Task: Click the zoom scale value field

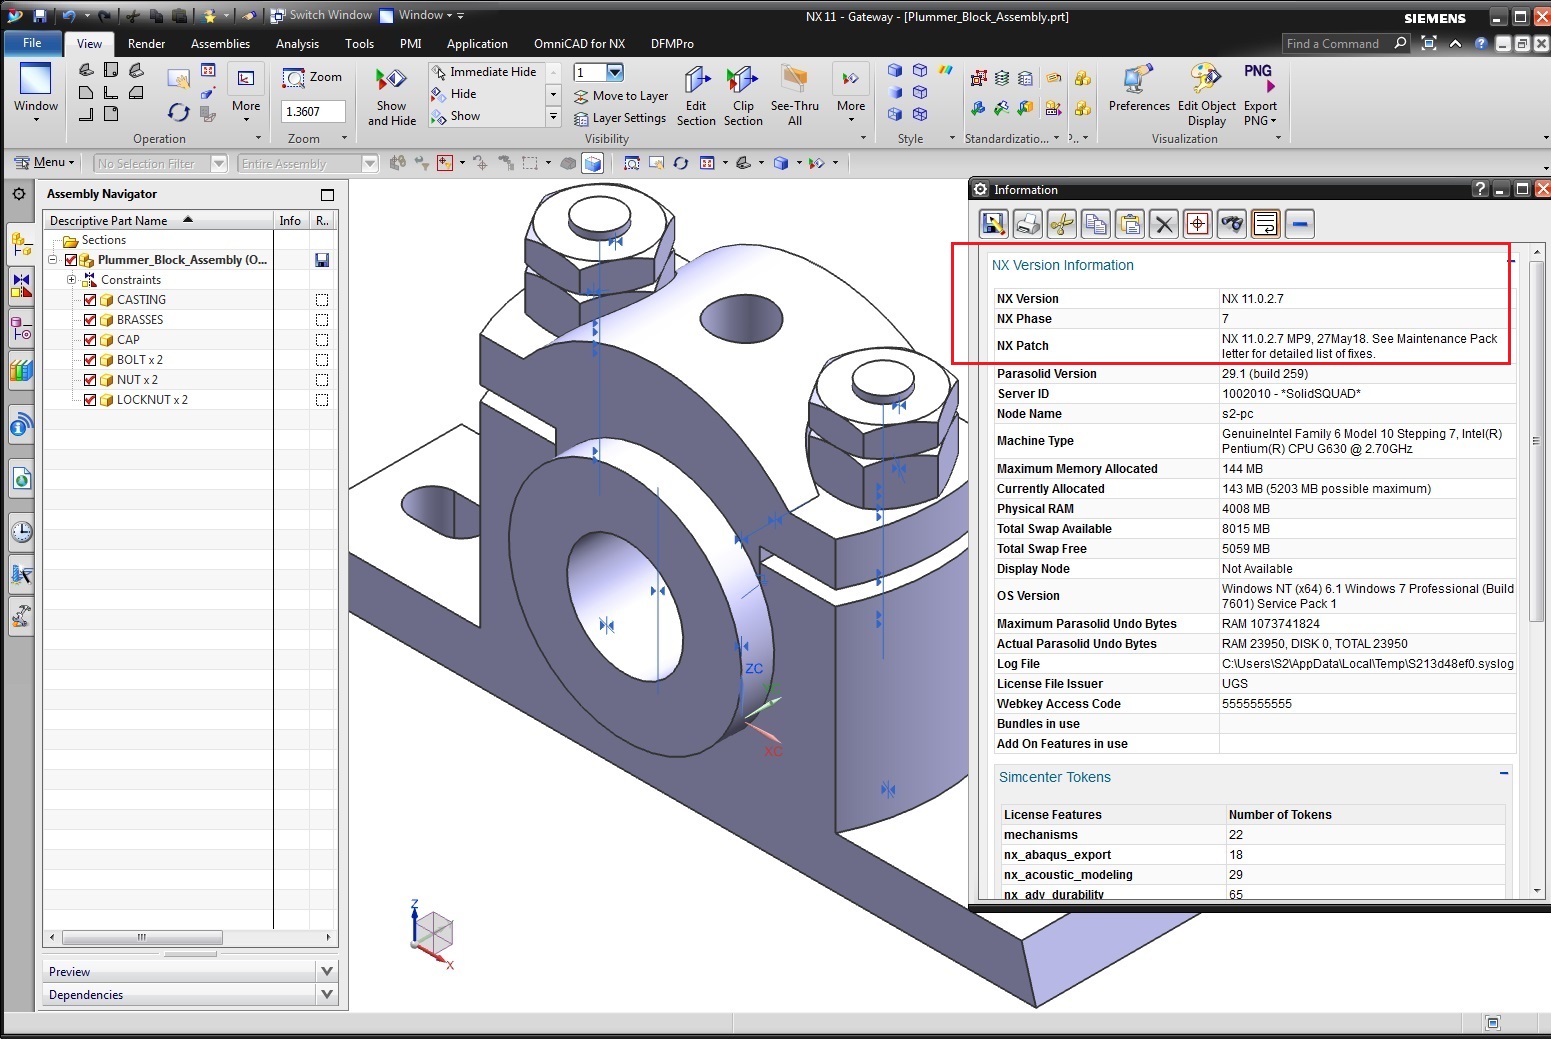Action: [x=313, y=111]
